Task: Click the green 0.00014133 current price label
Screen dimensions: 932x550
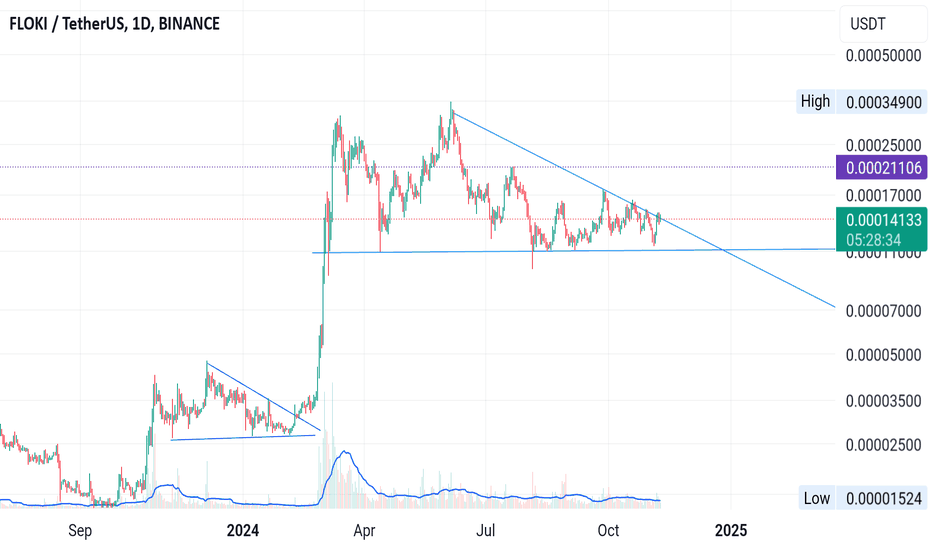Action: pyautogui.click(x=881, y=220)
